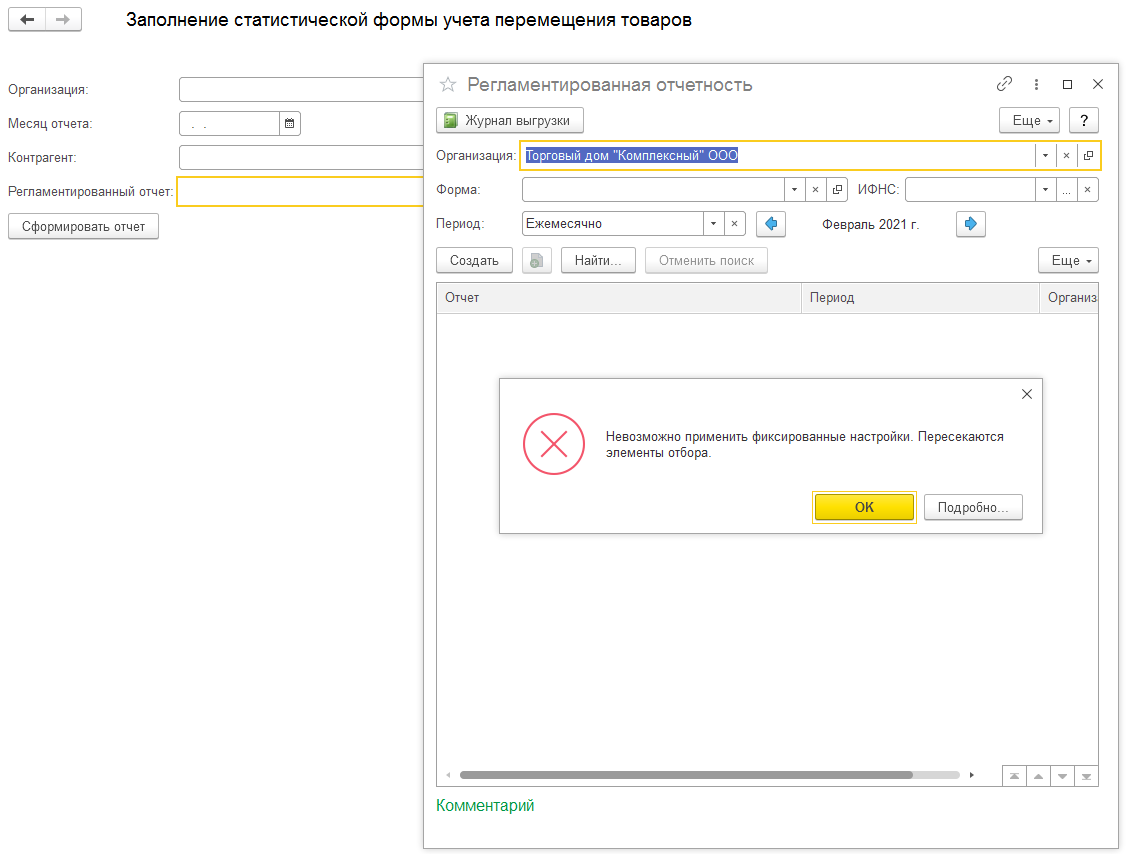Open calendar picker for Месяц отчета
Image resolution: width=1131 pixels, height=854 pixels.
[x=289, y=123]
